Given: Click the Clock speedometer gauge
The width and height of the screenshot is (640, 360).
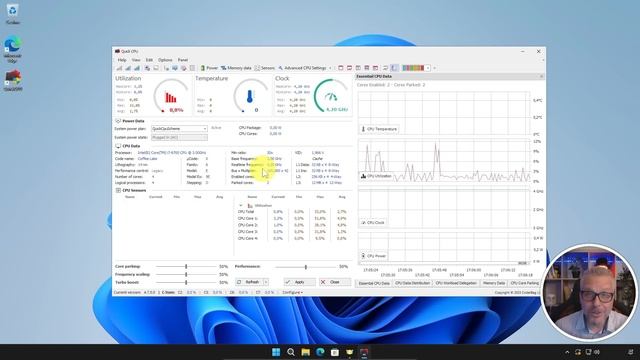Looking at the screenshot, I should point(331,97).
